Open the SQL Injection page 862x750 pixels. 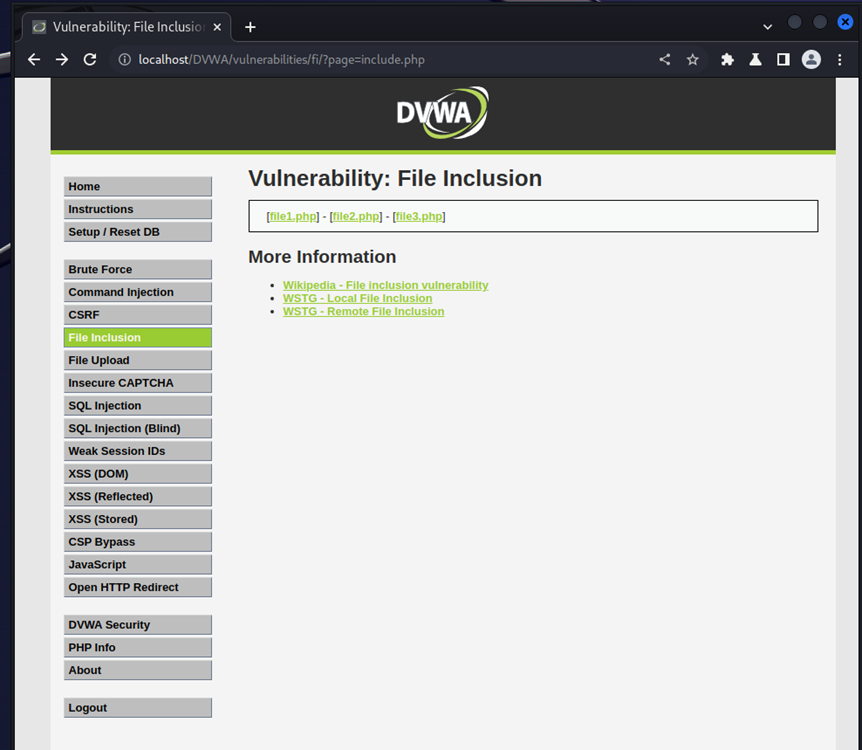[x=137, y=405]
